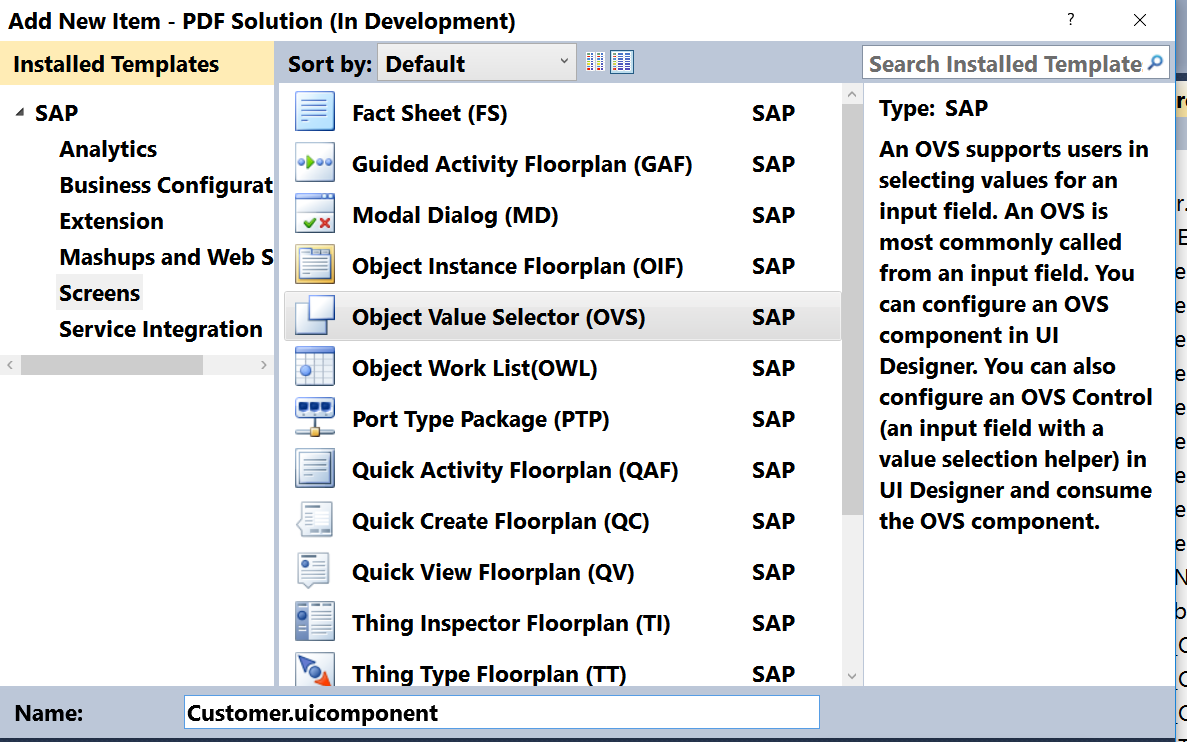This screenshot has height=742, width=1187.
Task: Select Object Work List(OWL) text
Action: click(475, 368)
